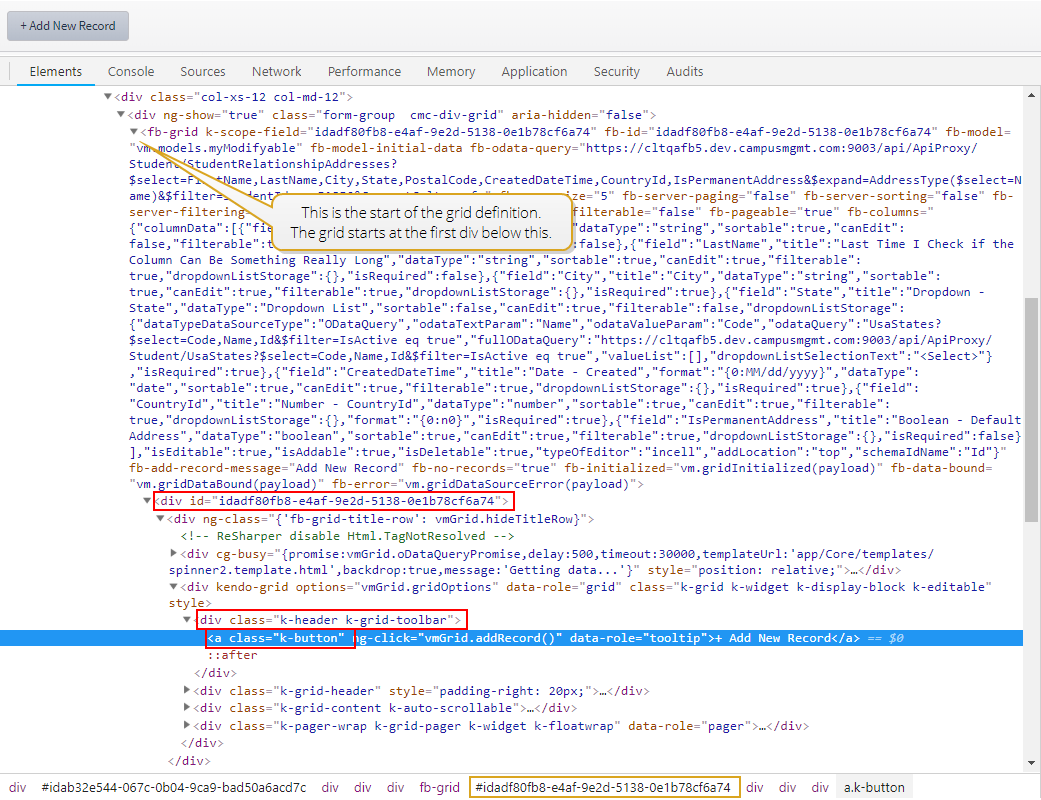This screenshot has height=800, width=1041.
Task: Click the aria-hidden="false" attribute text
Action: click(580, 115)
